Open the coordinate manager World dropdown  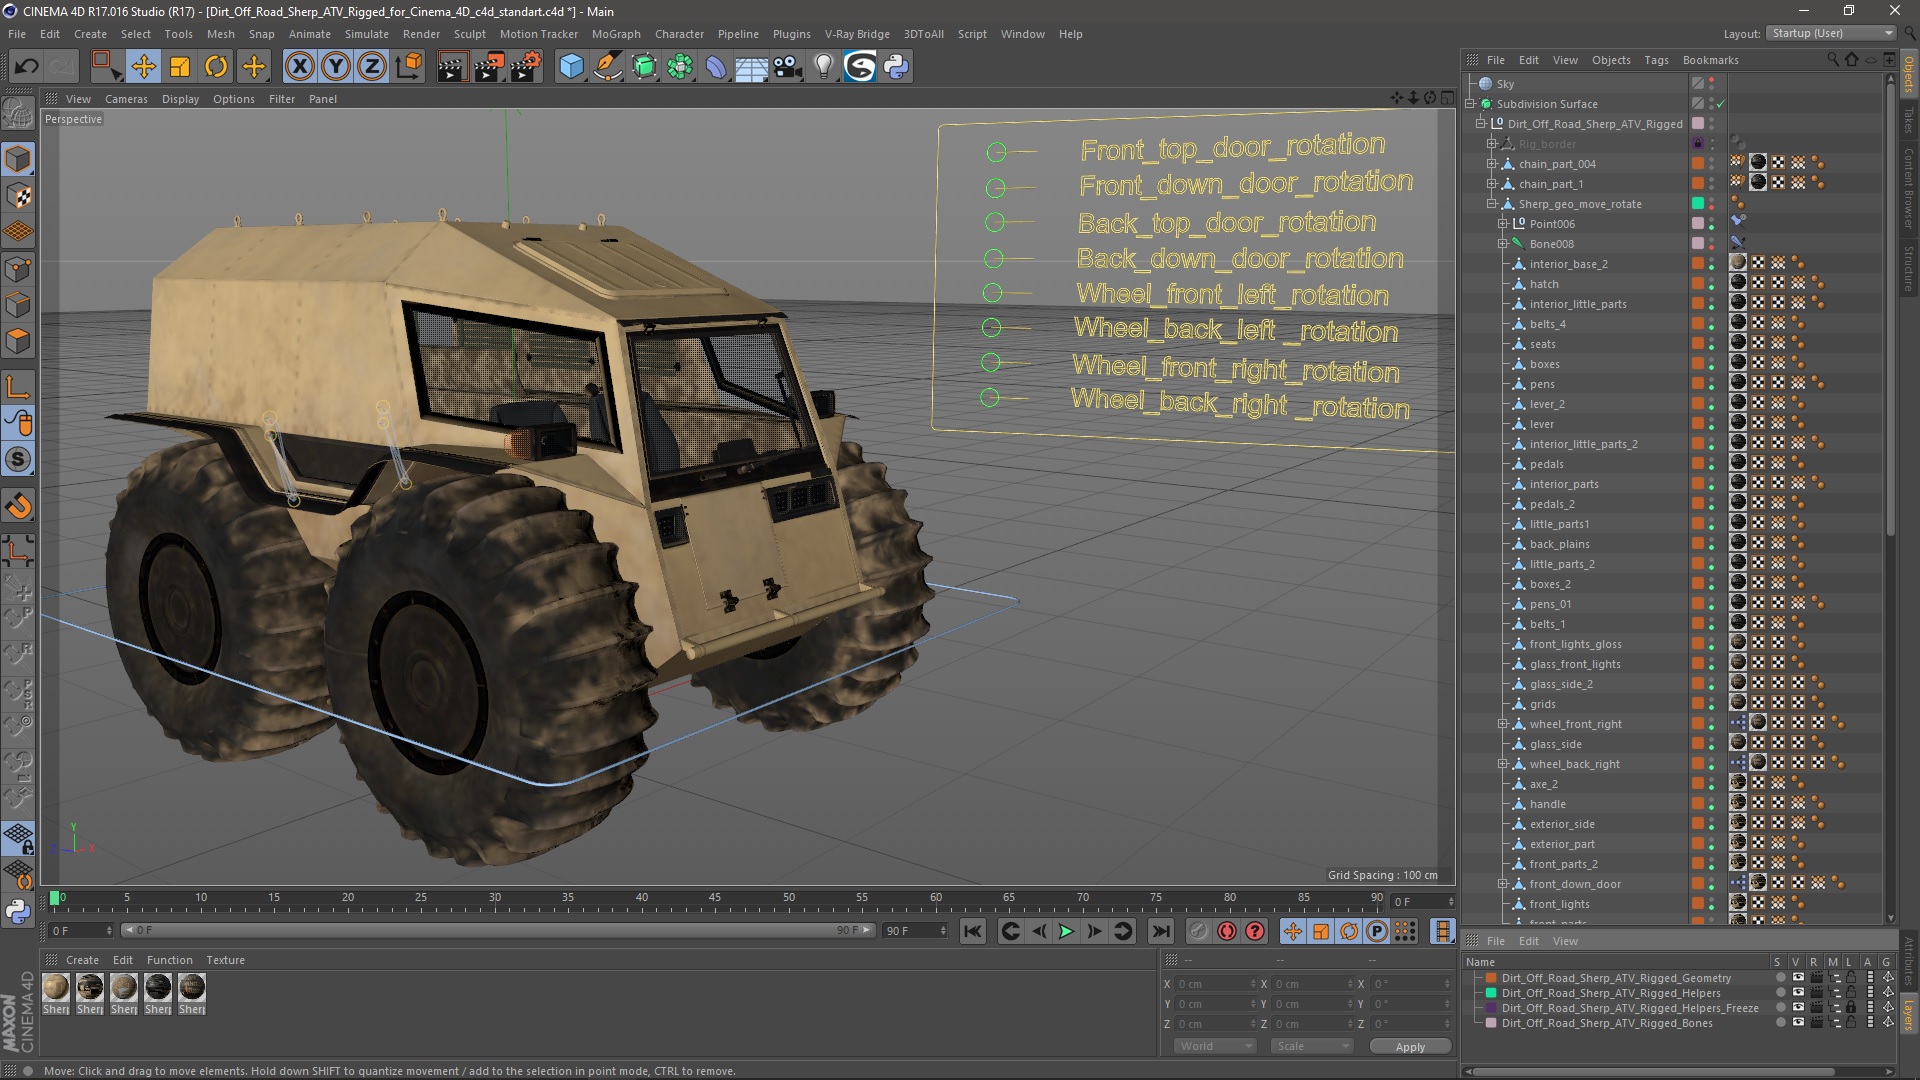1214,1046
